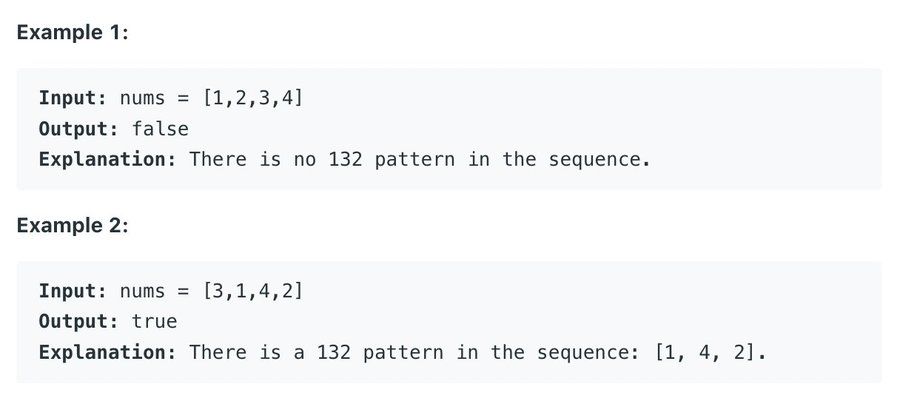The height and width of the screenshot is (401, 900).
Task: Click the word false
Action: click(160, 129)
